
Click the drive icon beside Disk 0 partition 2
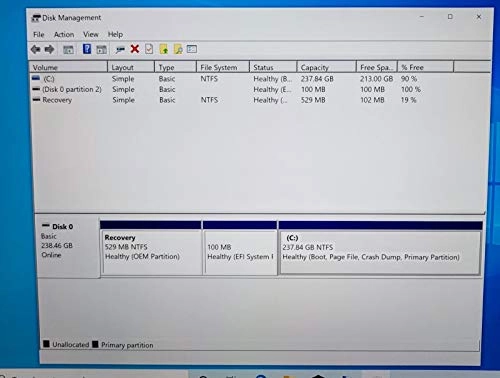pos(36,89)
